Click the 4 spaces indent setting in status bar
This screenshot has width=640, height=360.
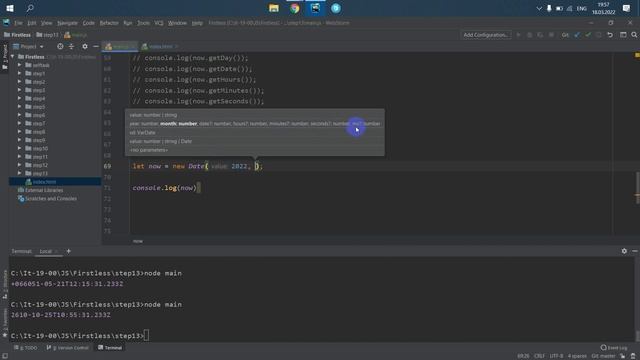577,356
